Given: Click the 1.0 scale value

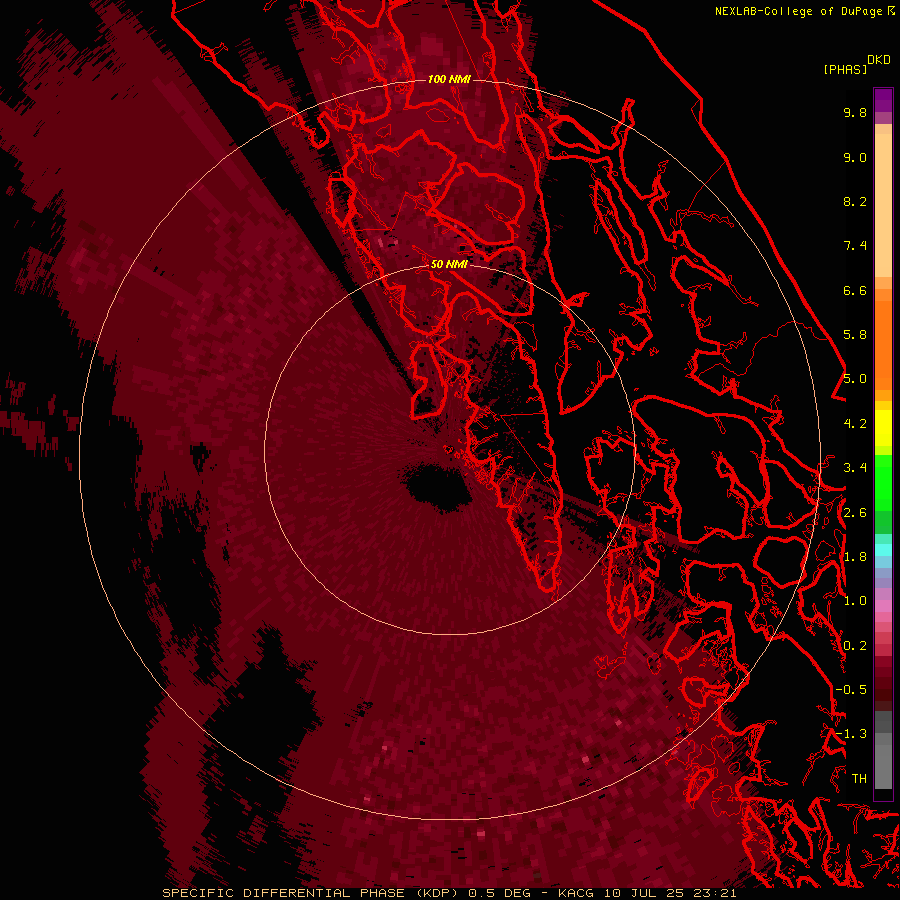Looking at the screenshot, I should click(855, 601).
